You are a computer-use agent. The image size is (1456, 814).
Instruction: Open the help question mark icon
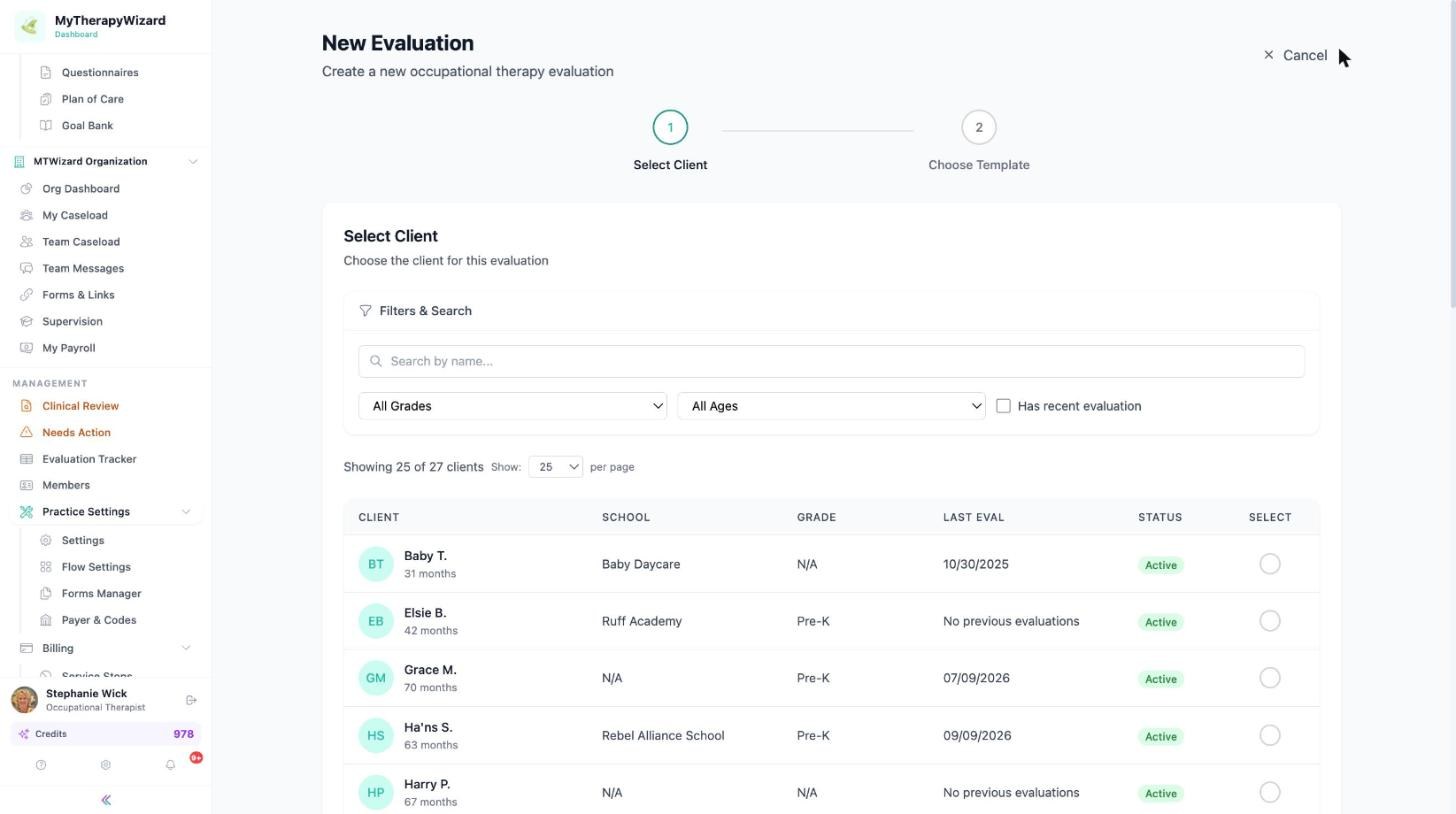click(x=41, y=765)
